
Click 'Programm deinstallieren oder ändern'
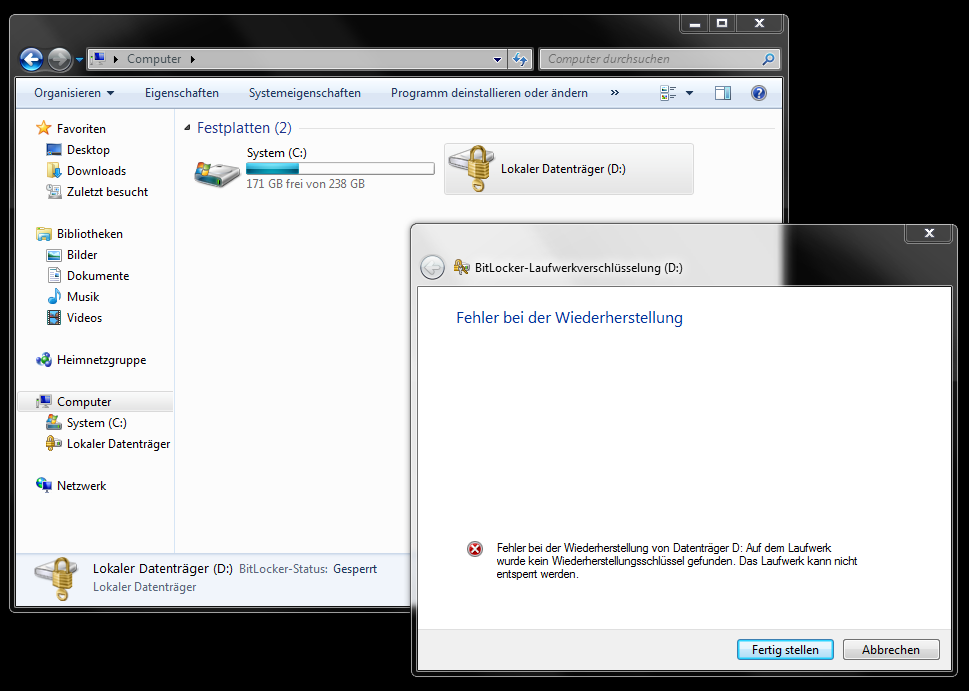pos(489,93)
